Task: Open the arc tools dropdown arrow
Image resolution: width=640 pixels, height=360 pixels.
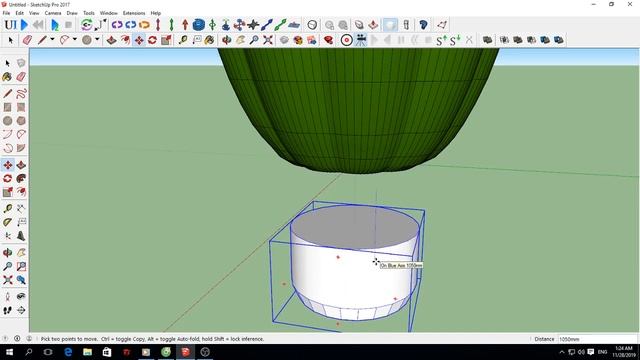Action: (74, 40)
